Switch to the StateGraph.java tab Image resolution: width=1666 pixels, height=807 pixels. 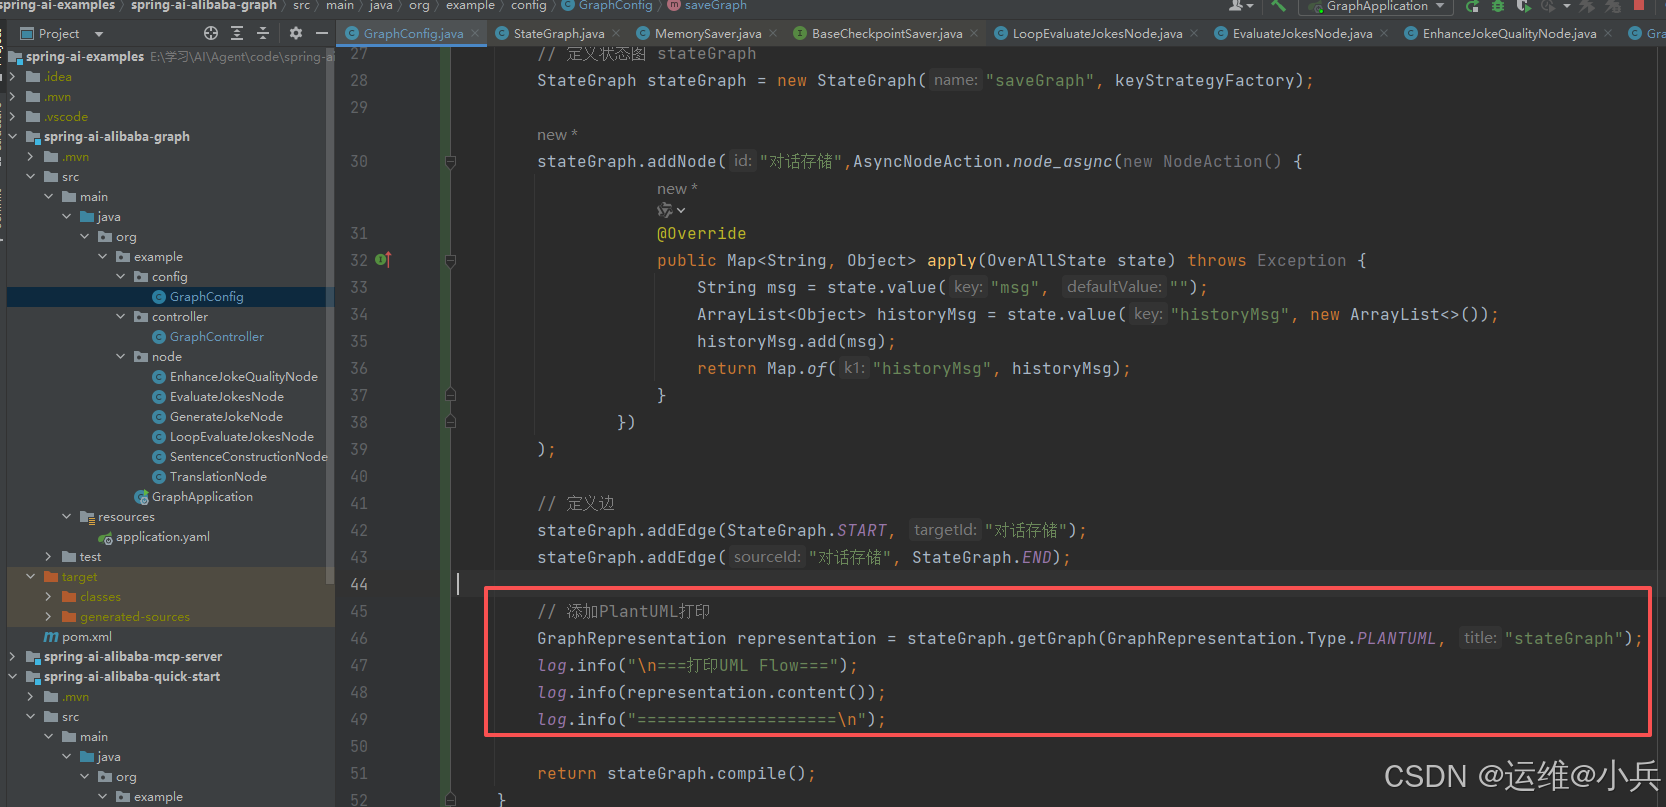click(x=558, y=33)
